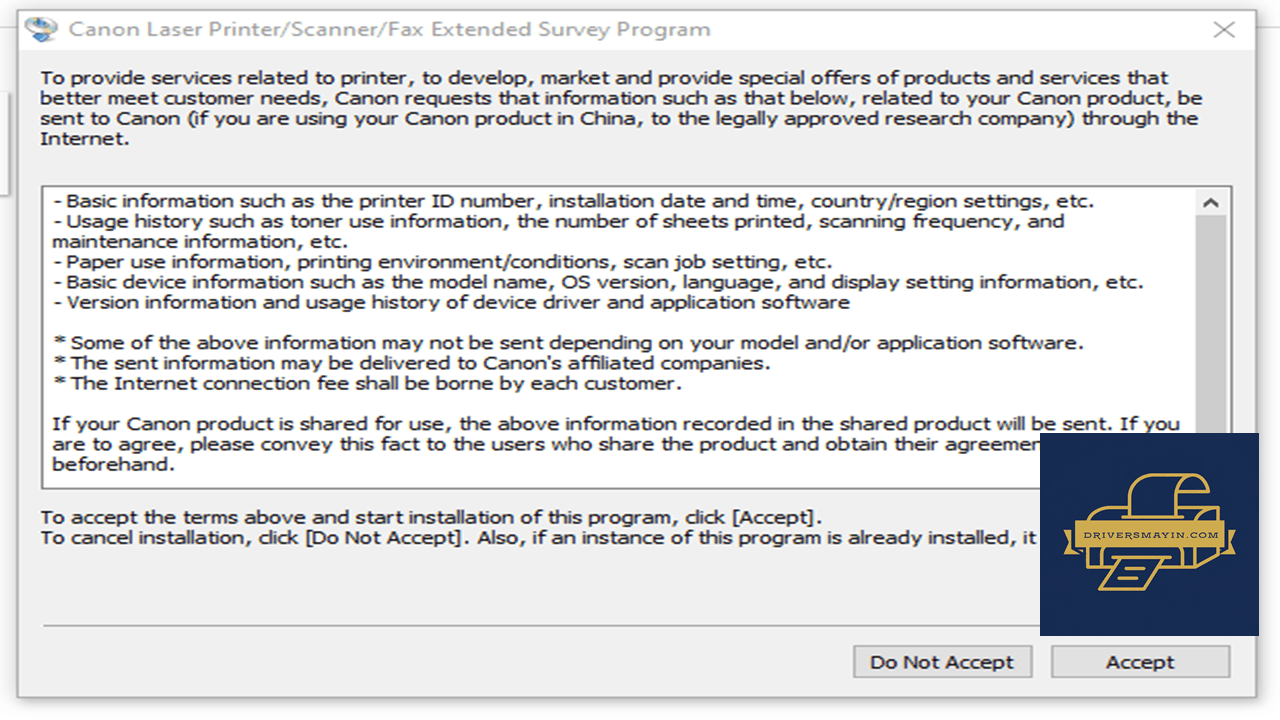The height and width of the screenshot is (720, 1280).
Task: Open the DRIVERSMAYIN.COM banner text
Action: tap(1150, 535)
